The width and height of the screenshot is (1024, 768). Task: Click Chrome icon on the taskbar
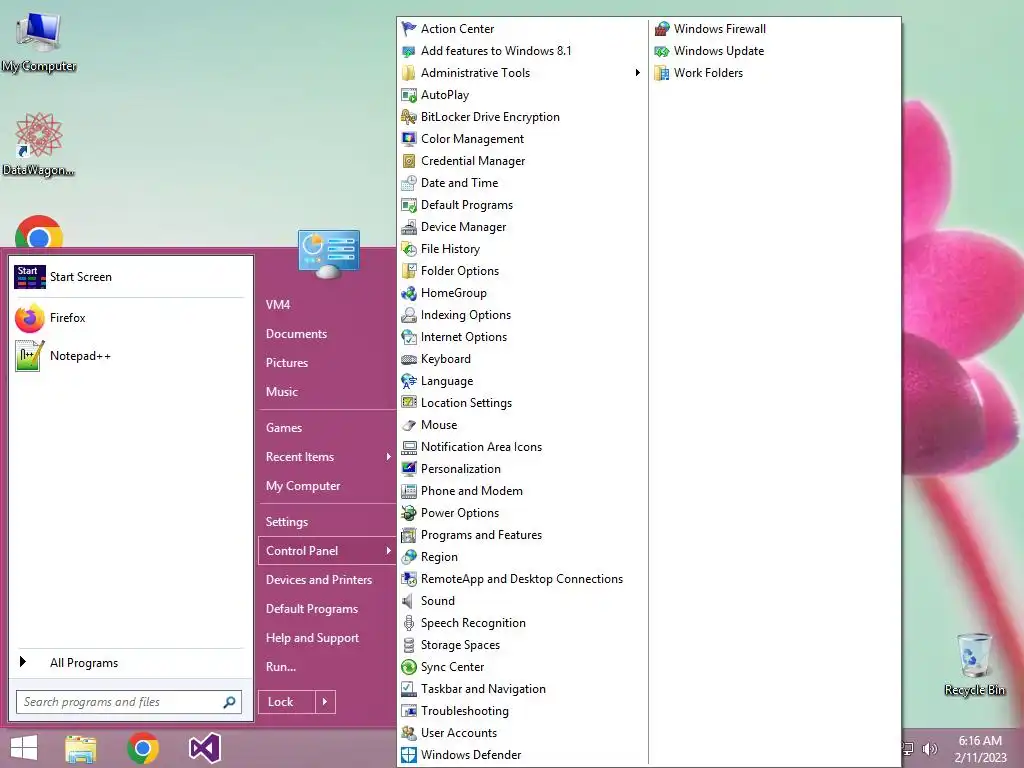point(143,748)
